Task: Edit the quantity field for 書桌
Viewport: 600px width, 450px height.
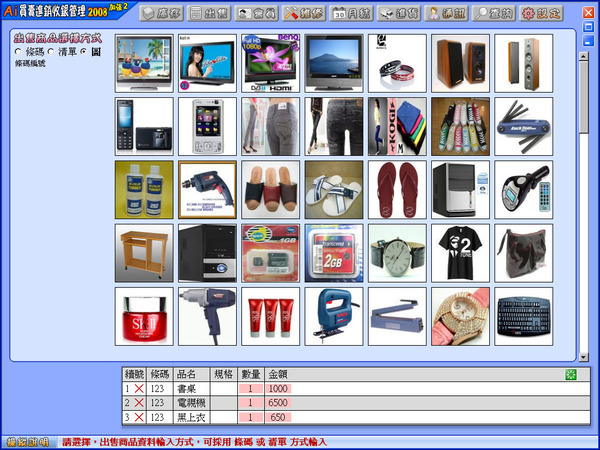Action: point(250,389)
